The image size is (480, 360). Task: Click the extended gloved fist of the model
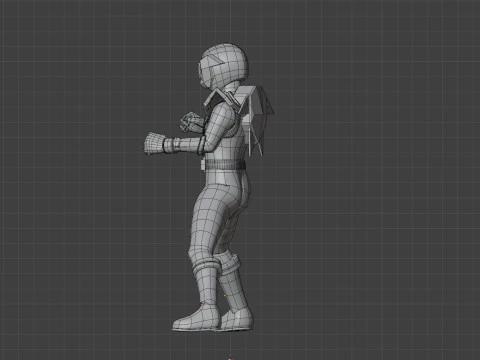coord(153,143)
